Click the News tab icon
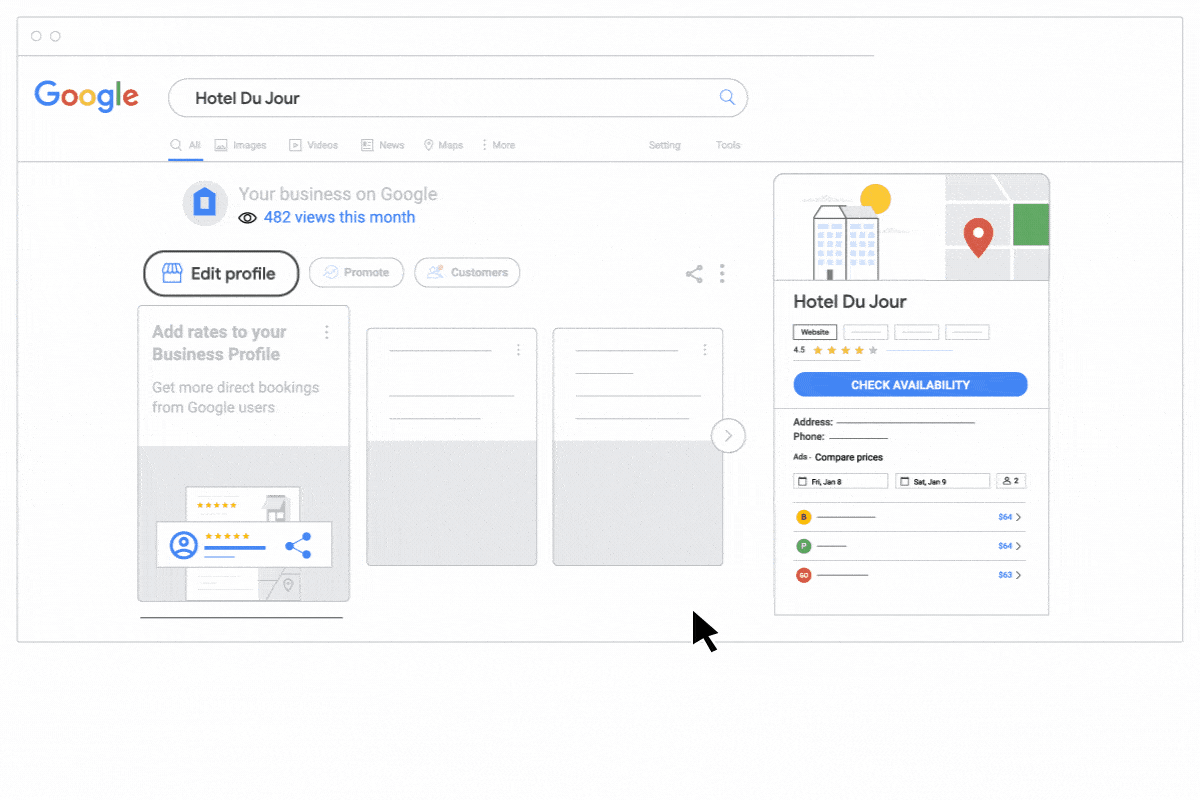 369,144
